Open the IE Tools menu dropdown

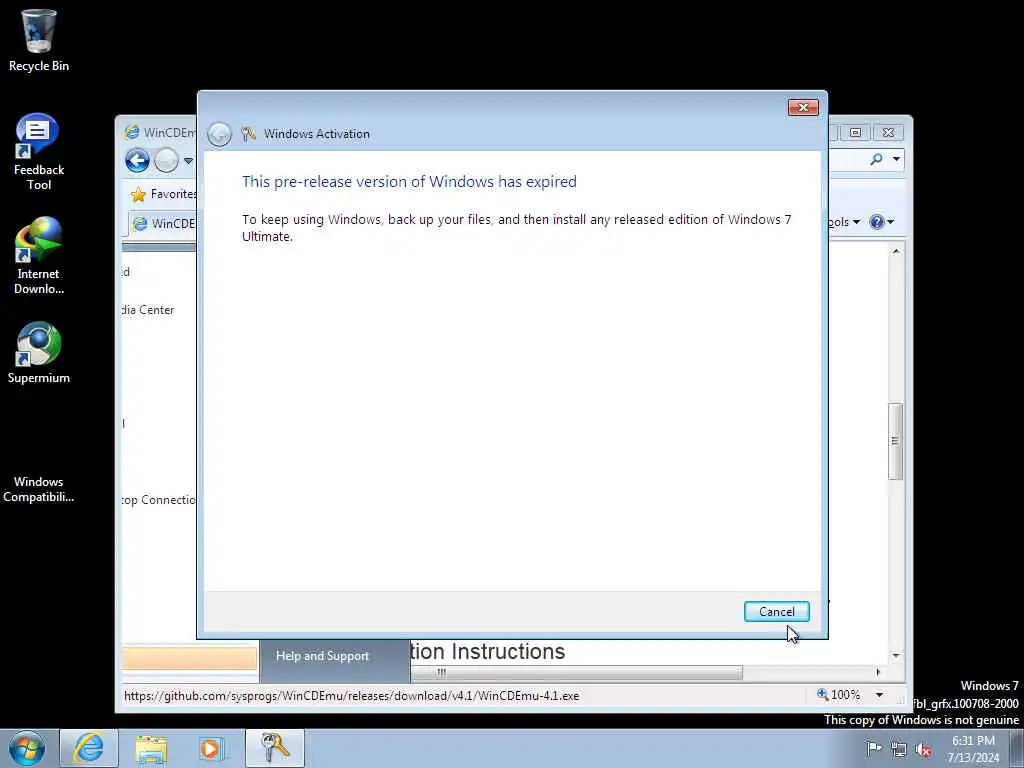845,222
